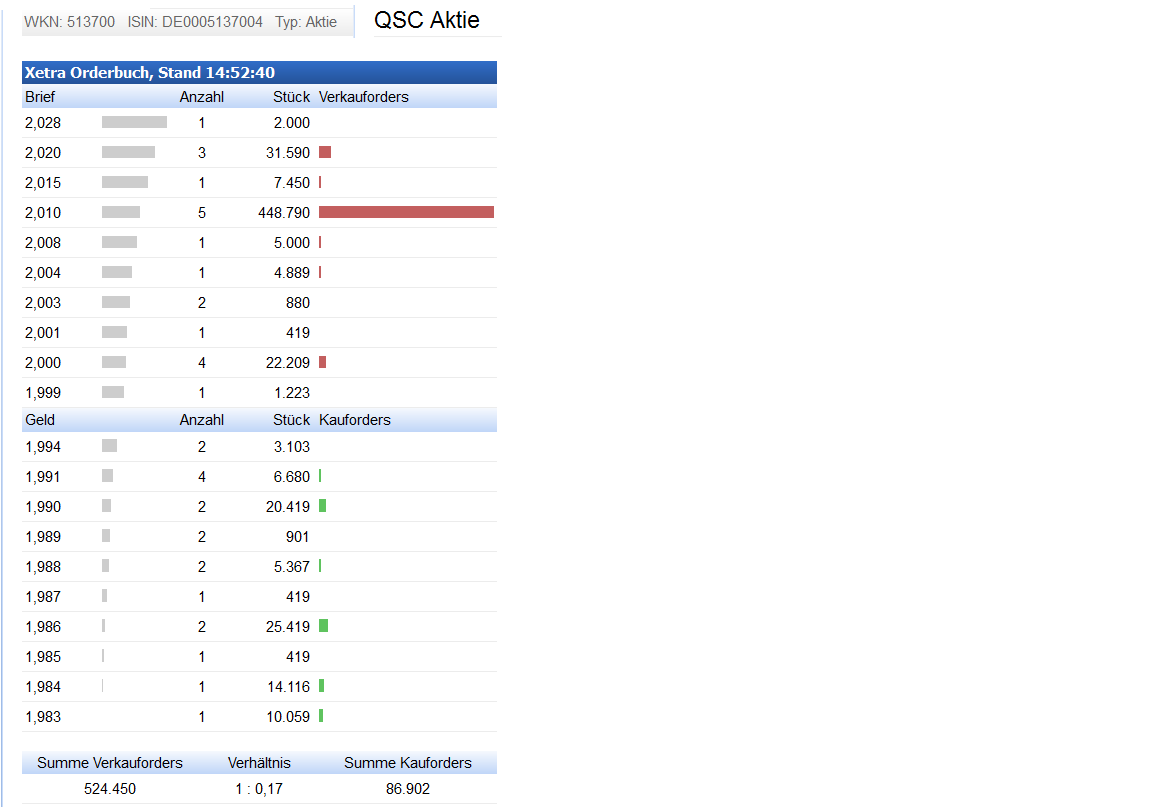Select the ISIN DE0005137004 text

195,21
